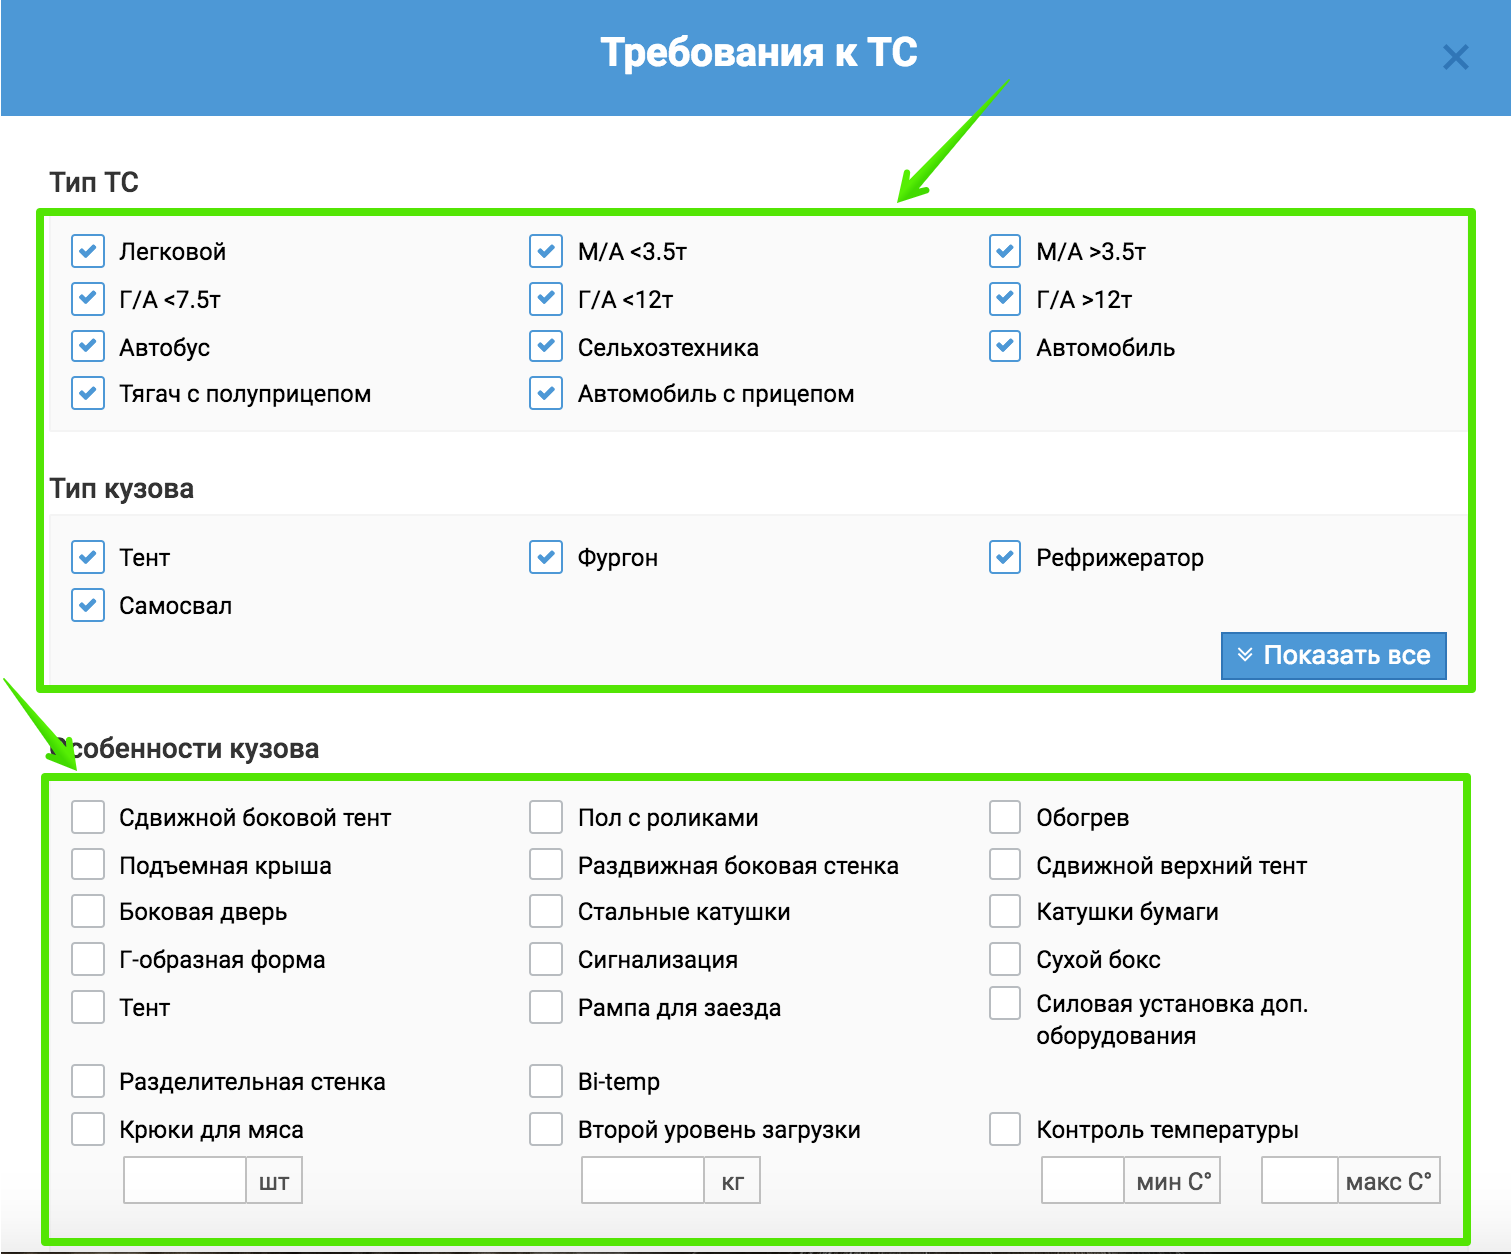Focus the кг weight input field
The image size is (1511, 1254).
click(x=643, y=1181)
